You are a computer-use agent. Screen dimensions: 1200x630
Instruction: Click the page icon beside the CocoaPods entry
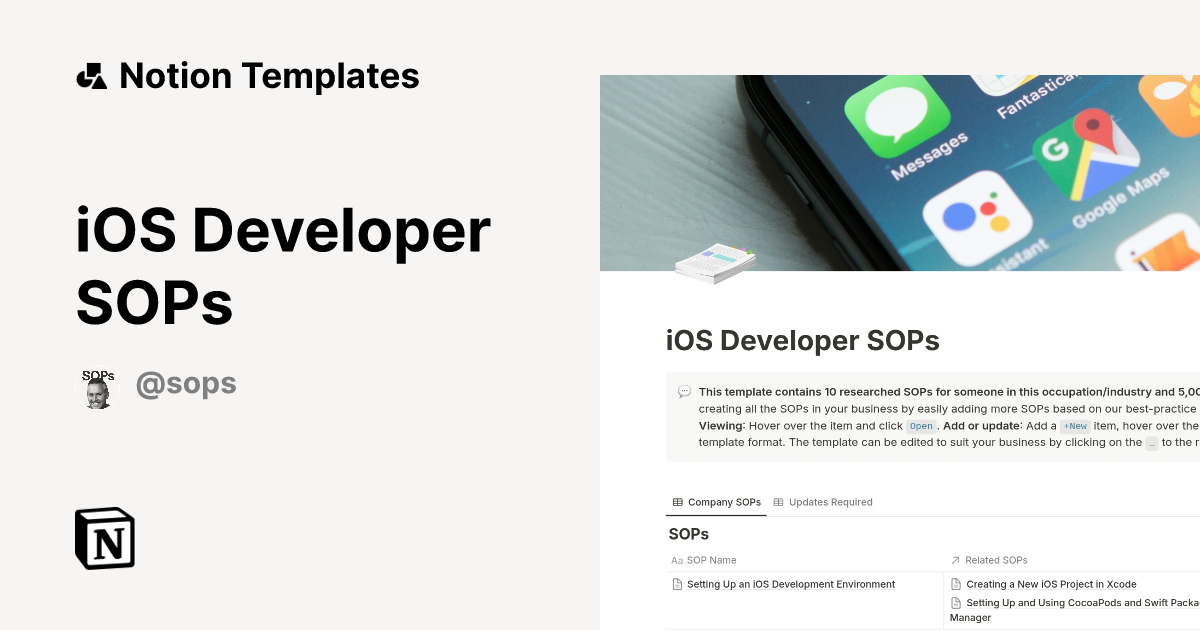[955, 604]
